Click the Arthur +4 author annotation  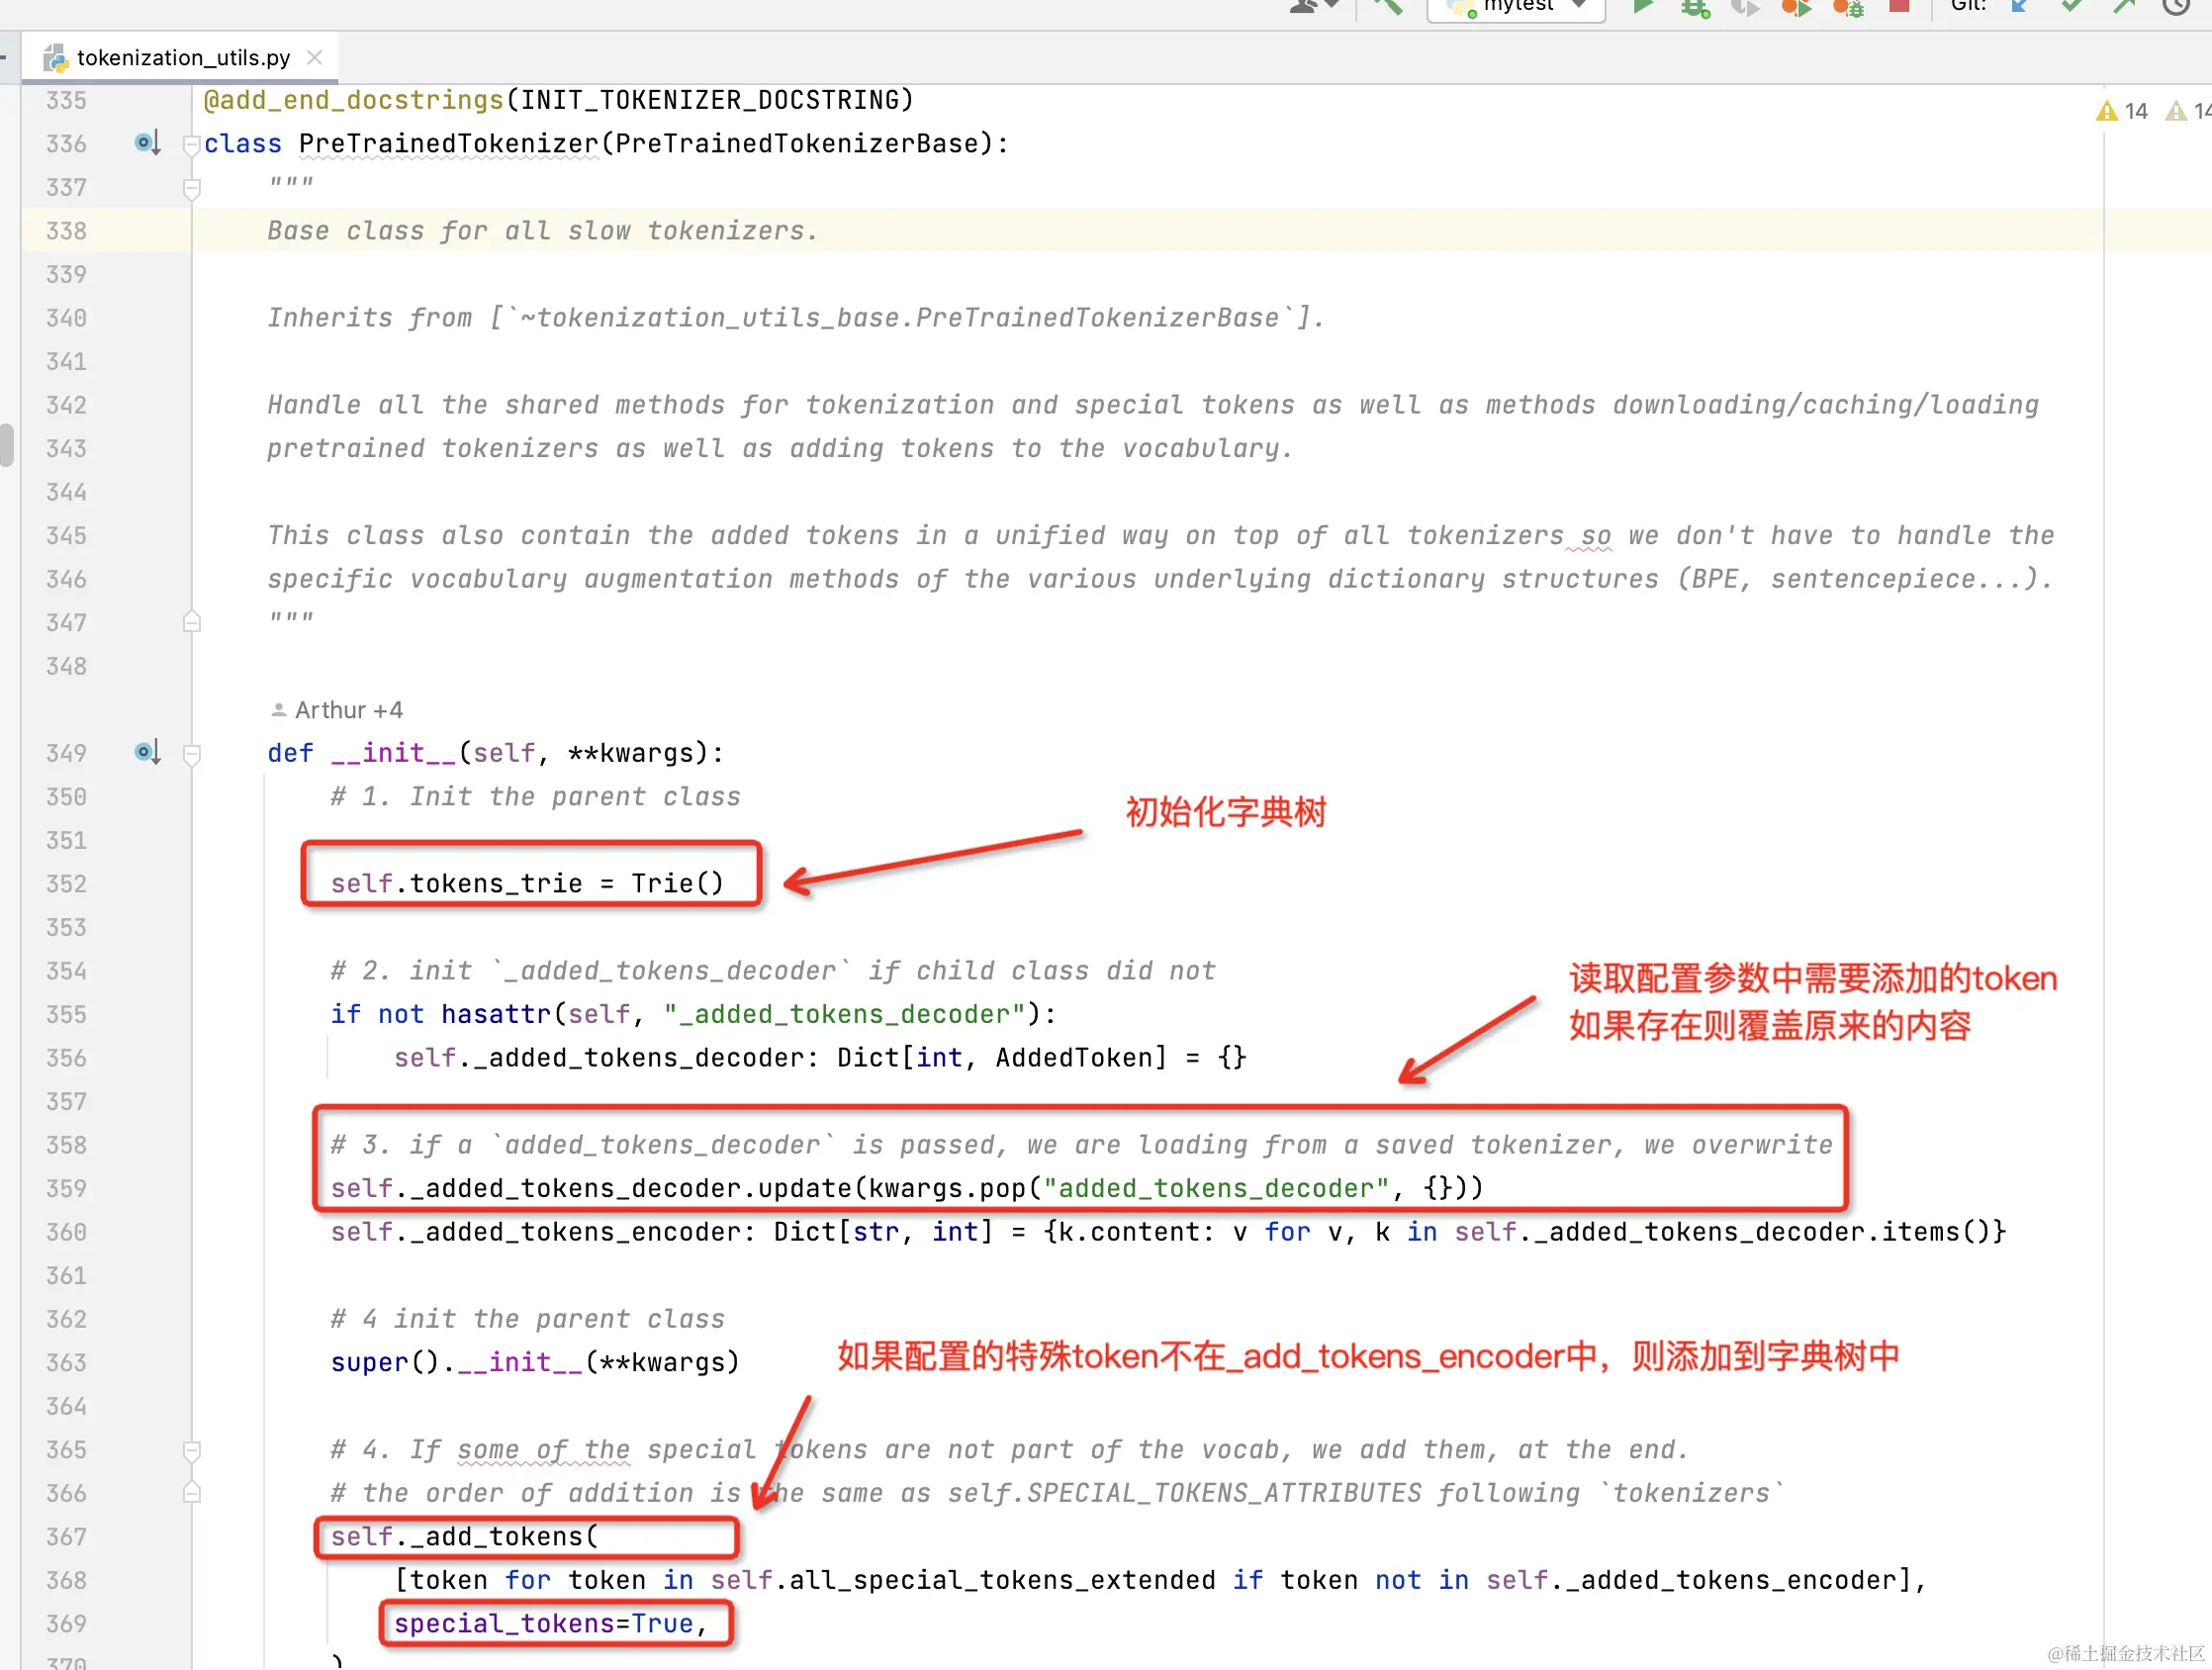(x=347, y=709)
